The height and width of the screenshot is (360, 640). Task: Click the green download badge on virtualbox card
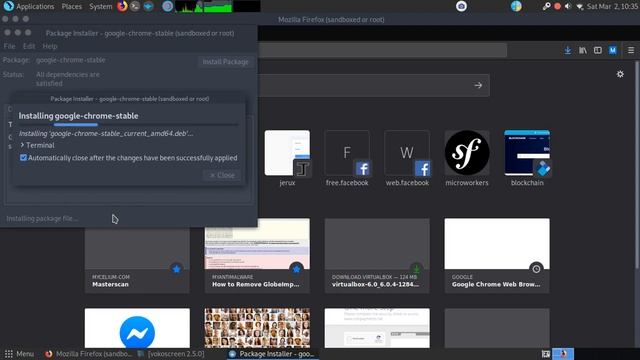pos(416,269)
